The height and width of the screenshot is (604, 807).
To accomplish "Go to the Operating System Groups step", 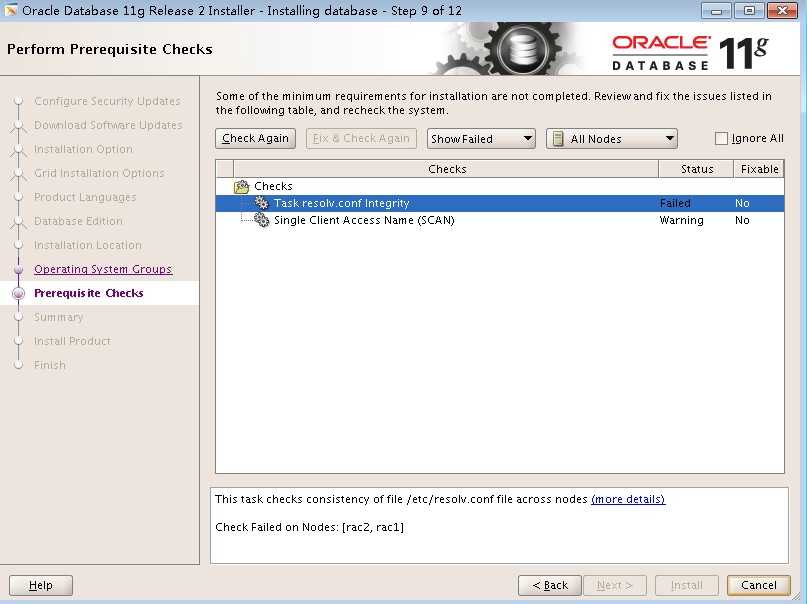I will tap(103, 269).
